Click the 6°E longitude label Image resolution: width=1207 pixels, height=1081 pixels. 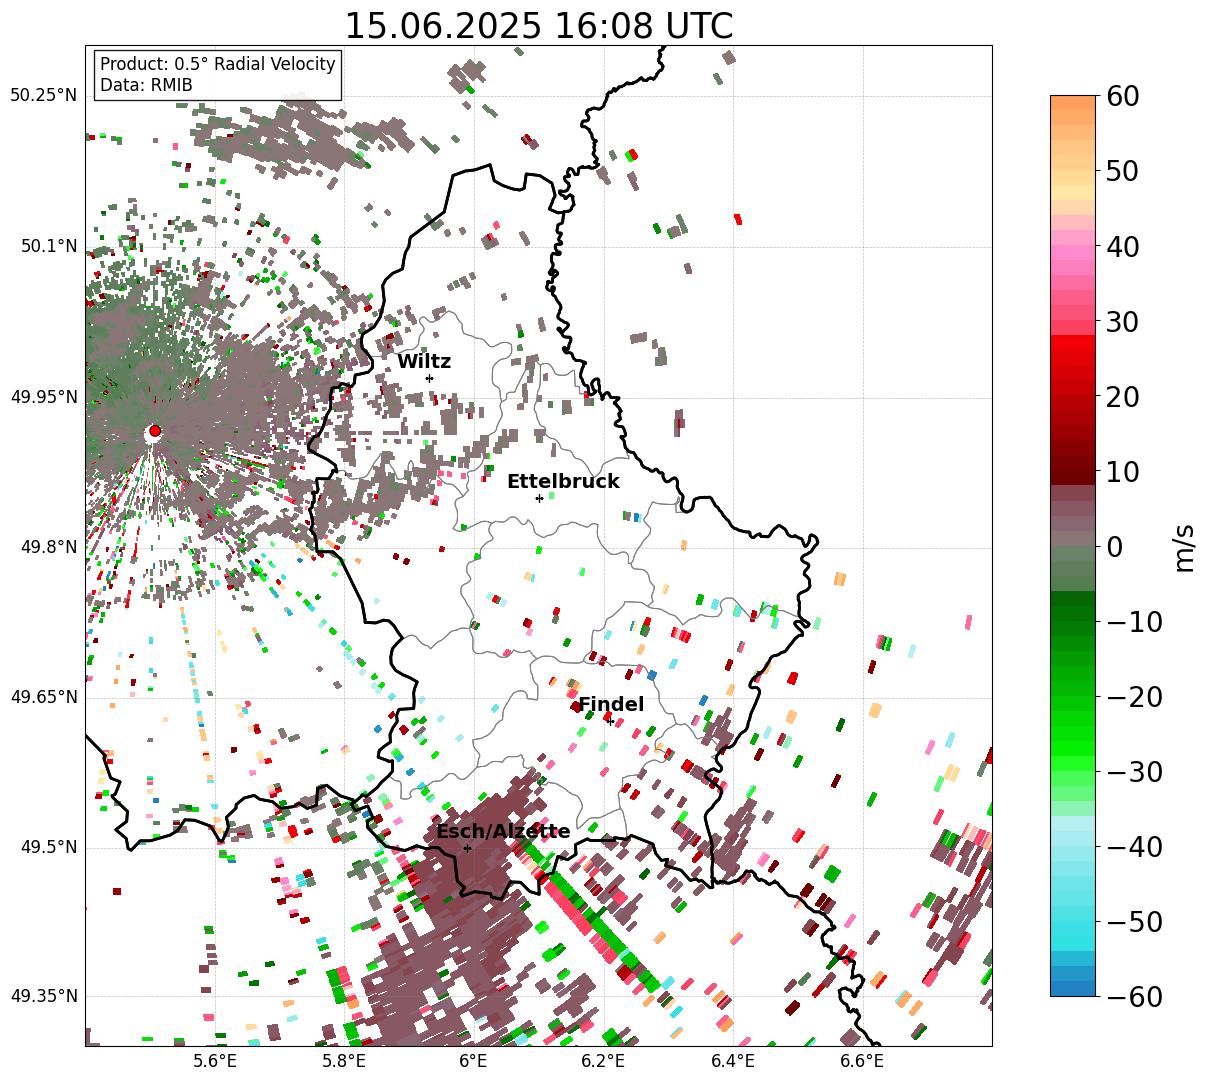pos(474,1062)
